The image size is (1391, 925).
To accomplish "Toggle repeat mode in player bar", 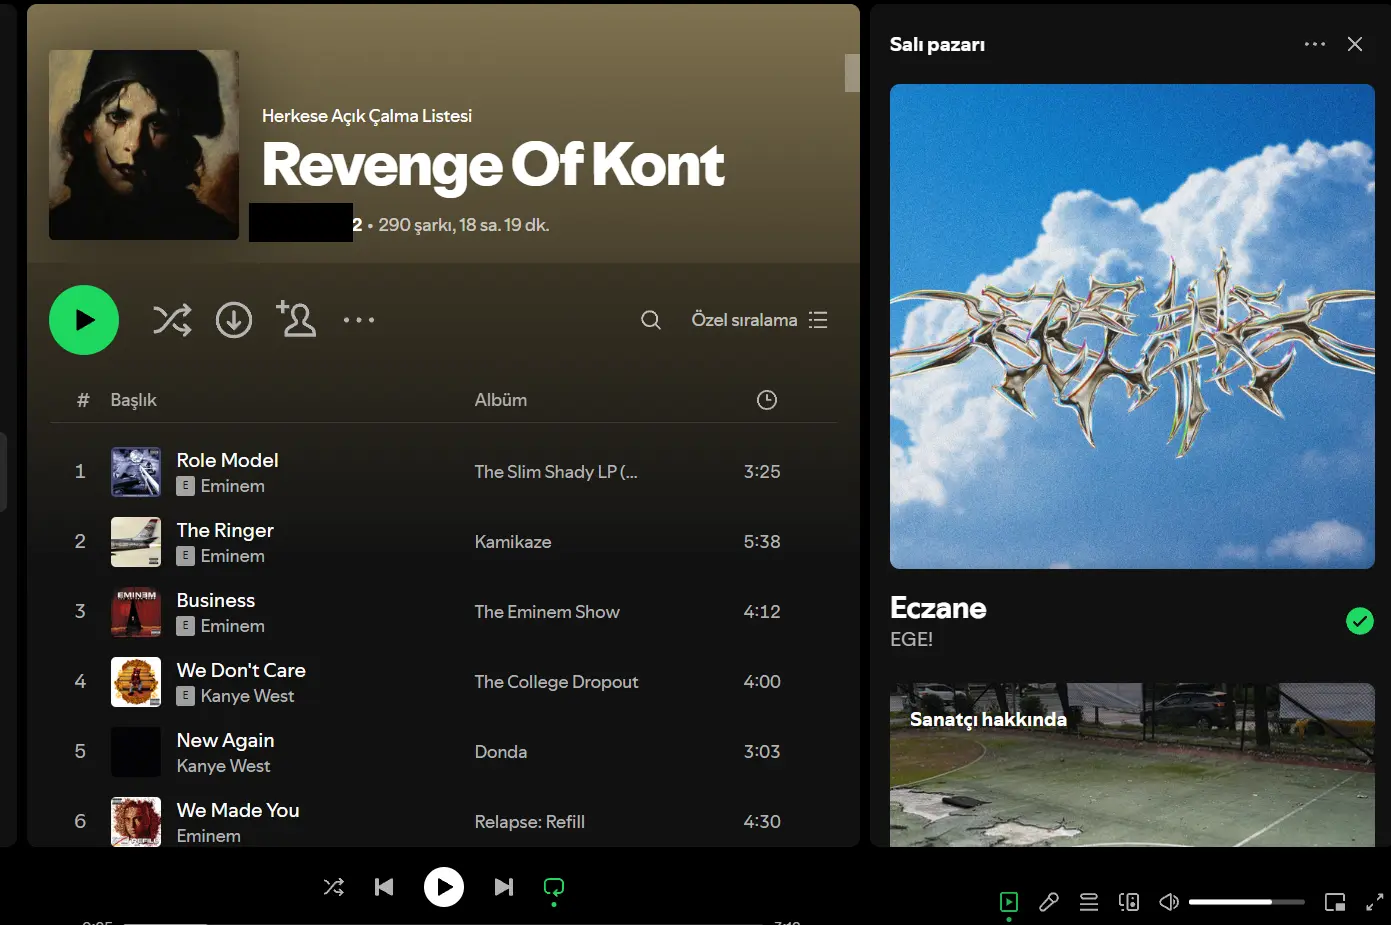I will (x=554, y=887).
